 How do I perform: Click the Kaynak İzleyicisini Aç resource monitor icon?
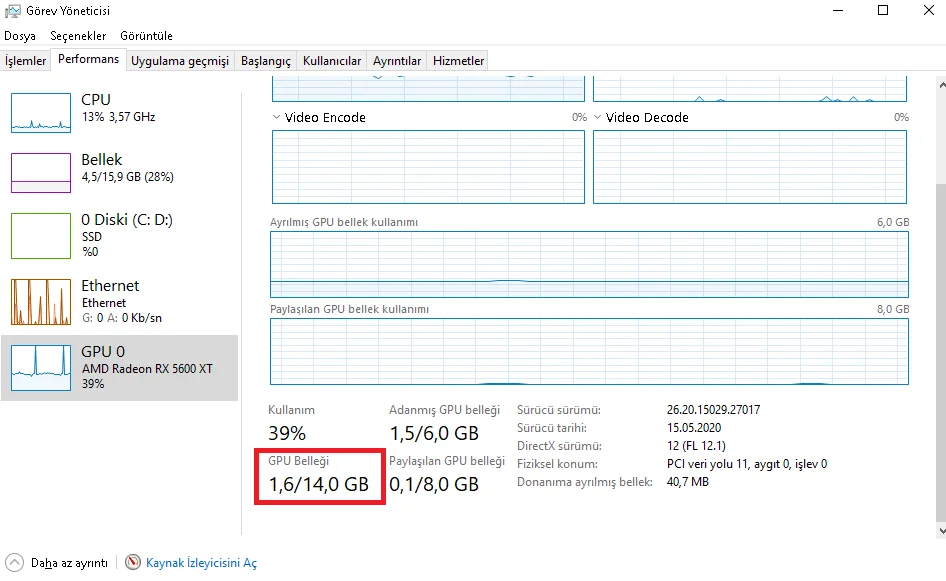click(134, 563)
